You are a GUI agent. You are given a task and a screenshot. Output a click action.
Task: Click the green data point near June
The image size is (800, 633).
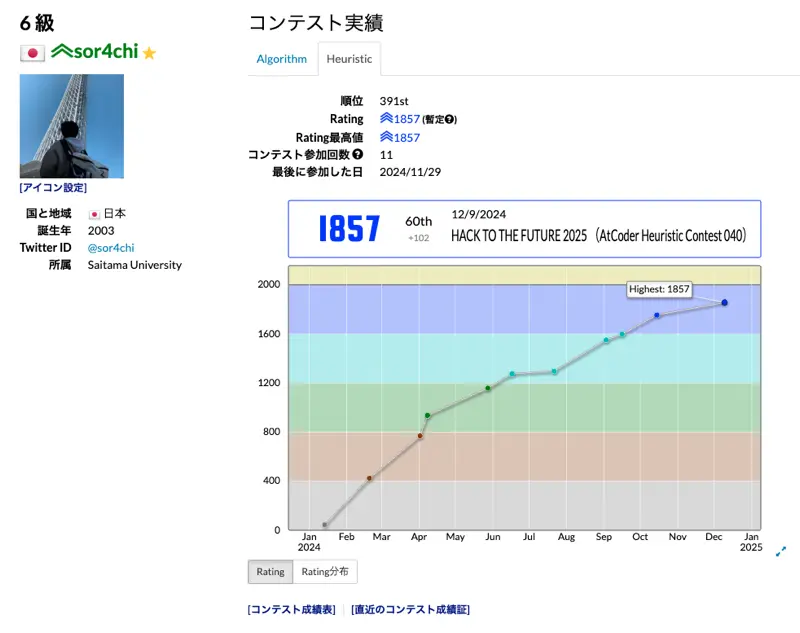click(x=488, y=388)
